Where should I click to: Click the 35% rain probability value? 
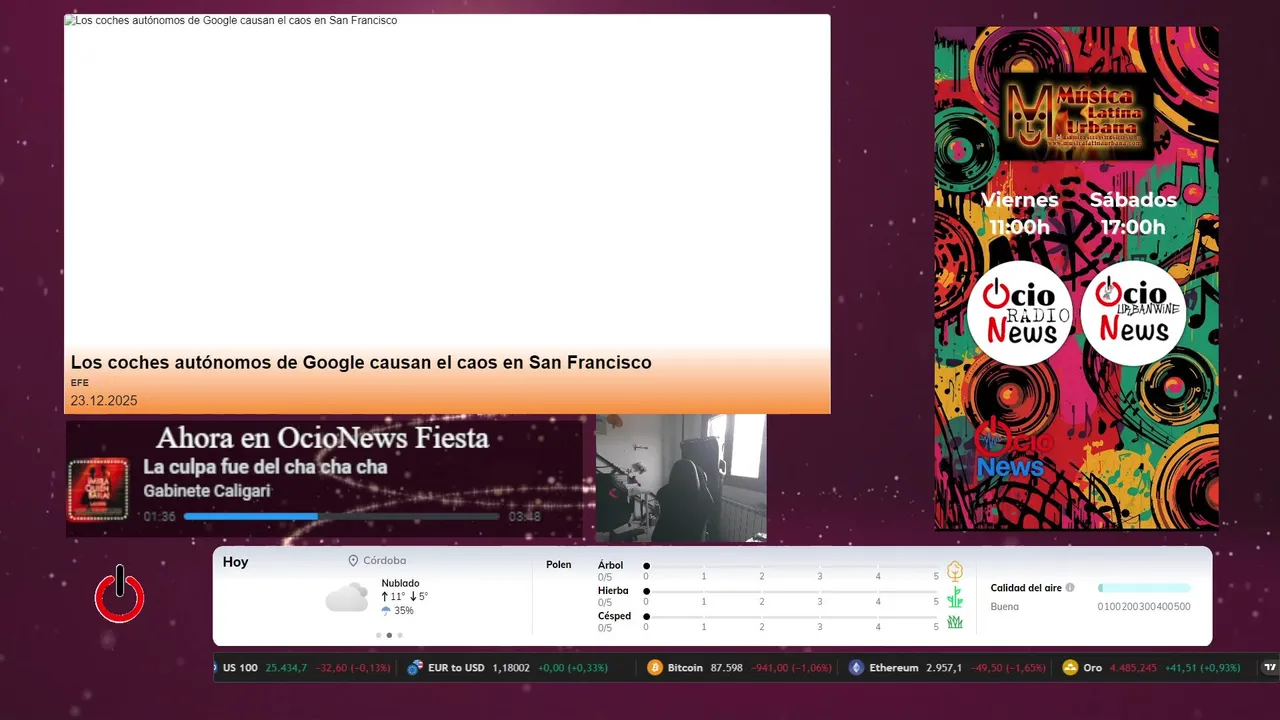click(404, 611)
